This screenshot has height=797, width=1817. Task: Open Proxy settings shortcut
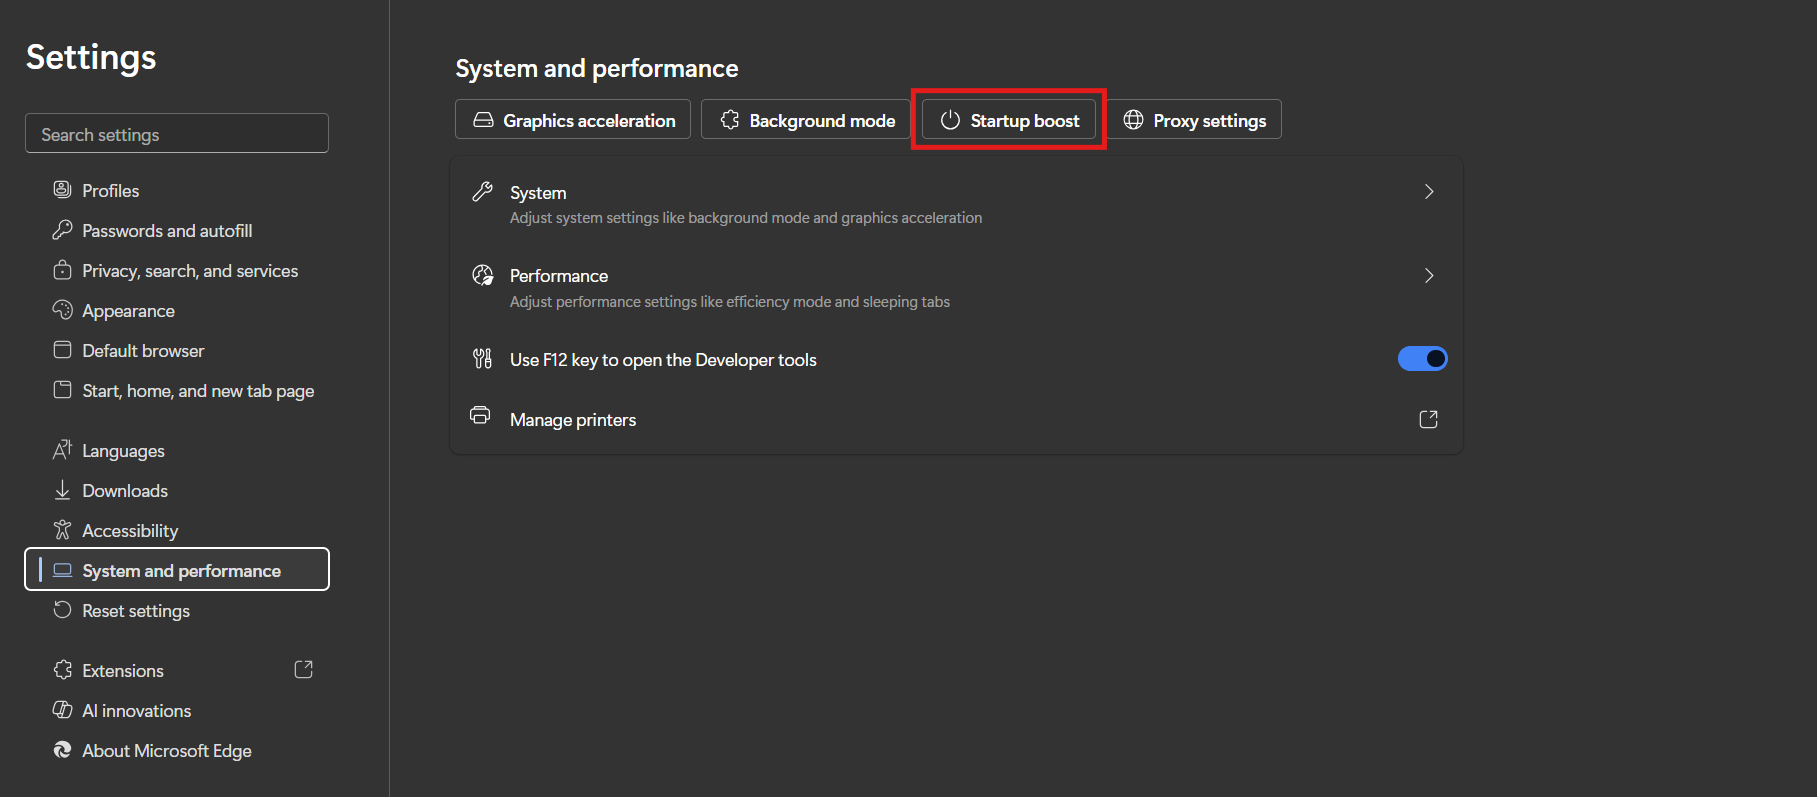[1194, 120]
